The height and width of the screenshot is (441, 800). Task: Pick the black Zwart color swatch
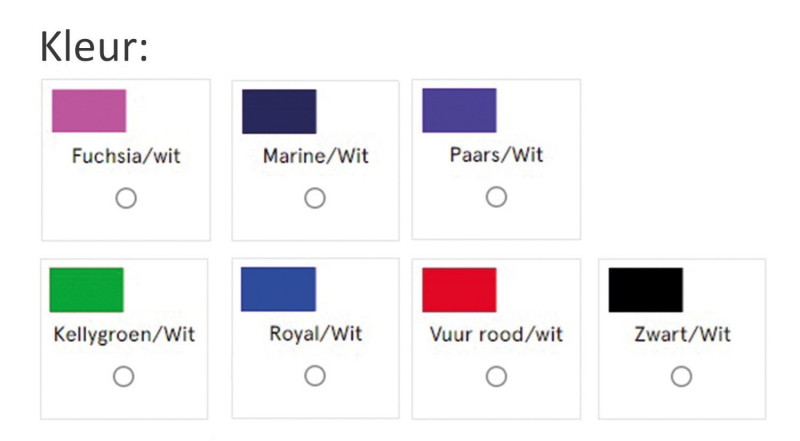pos(645,290)
